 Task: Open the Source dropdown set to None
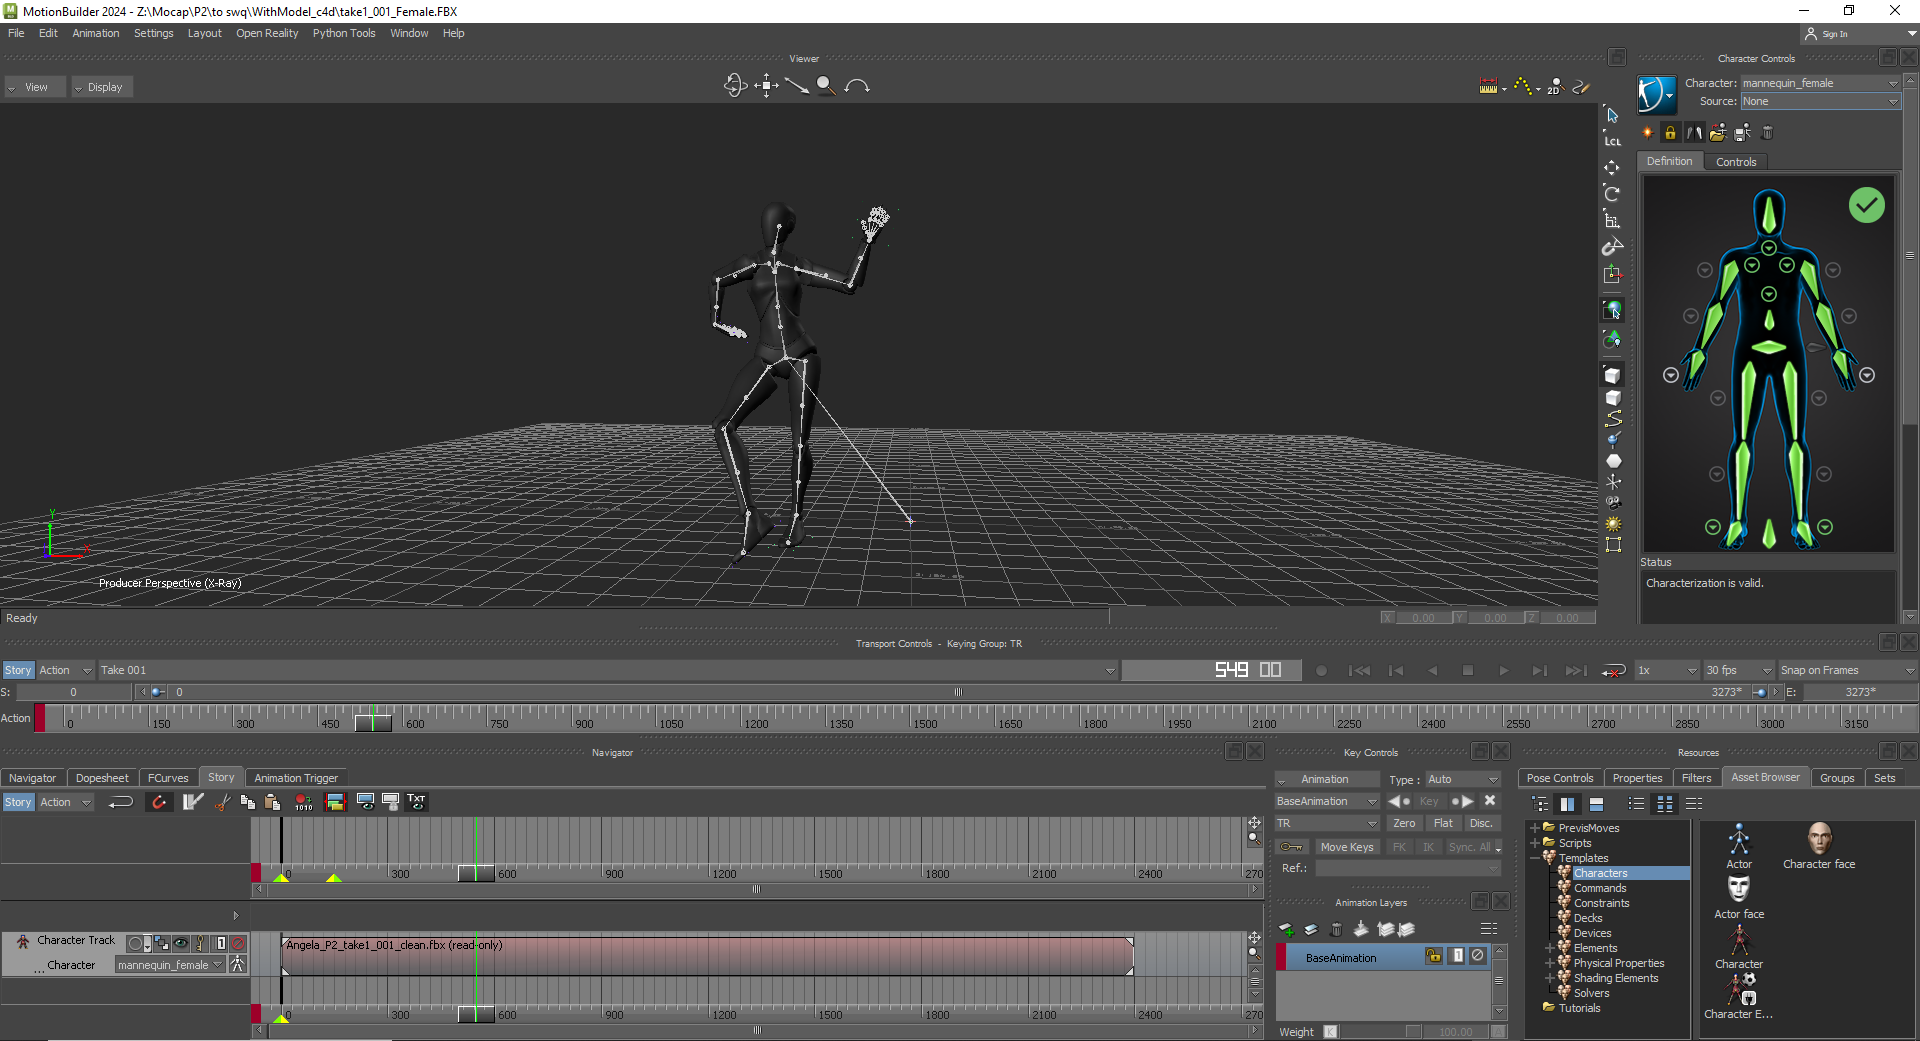(x=1819, y=102)
